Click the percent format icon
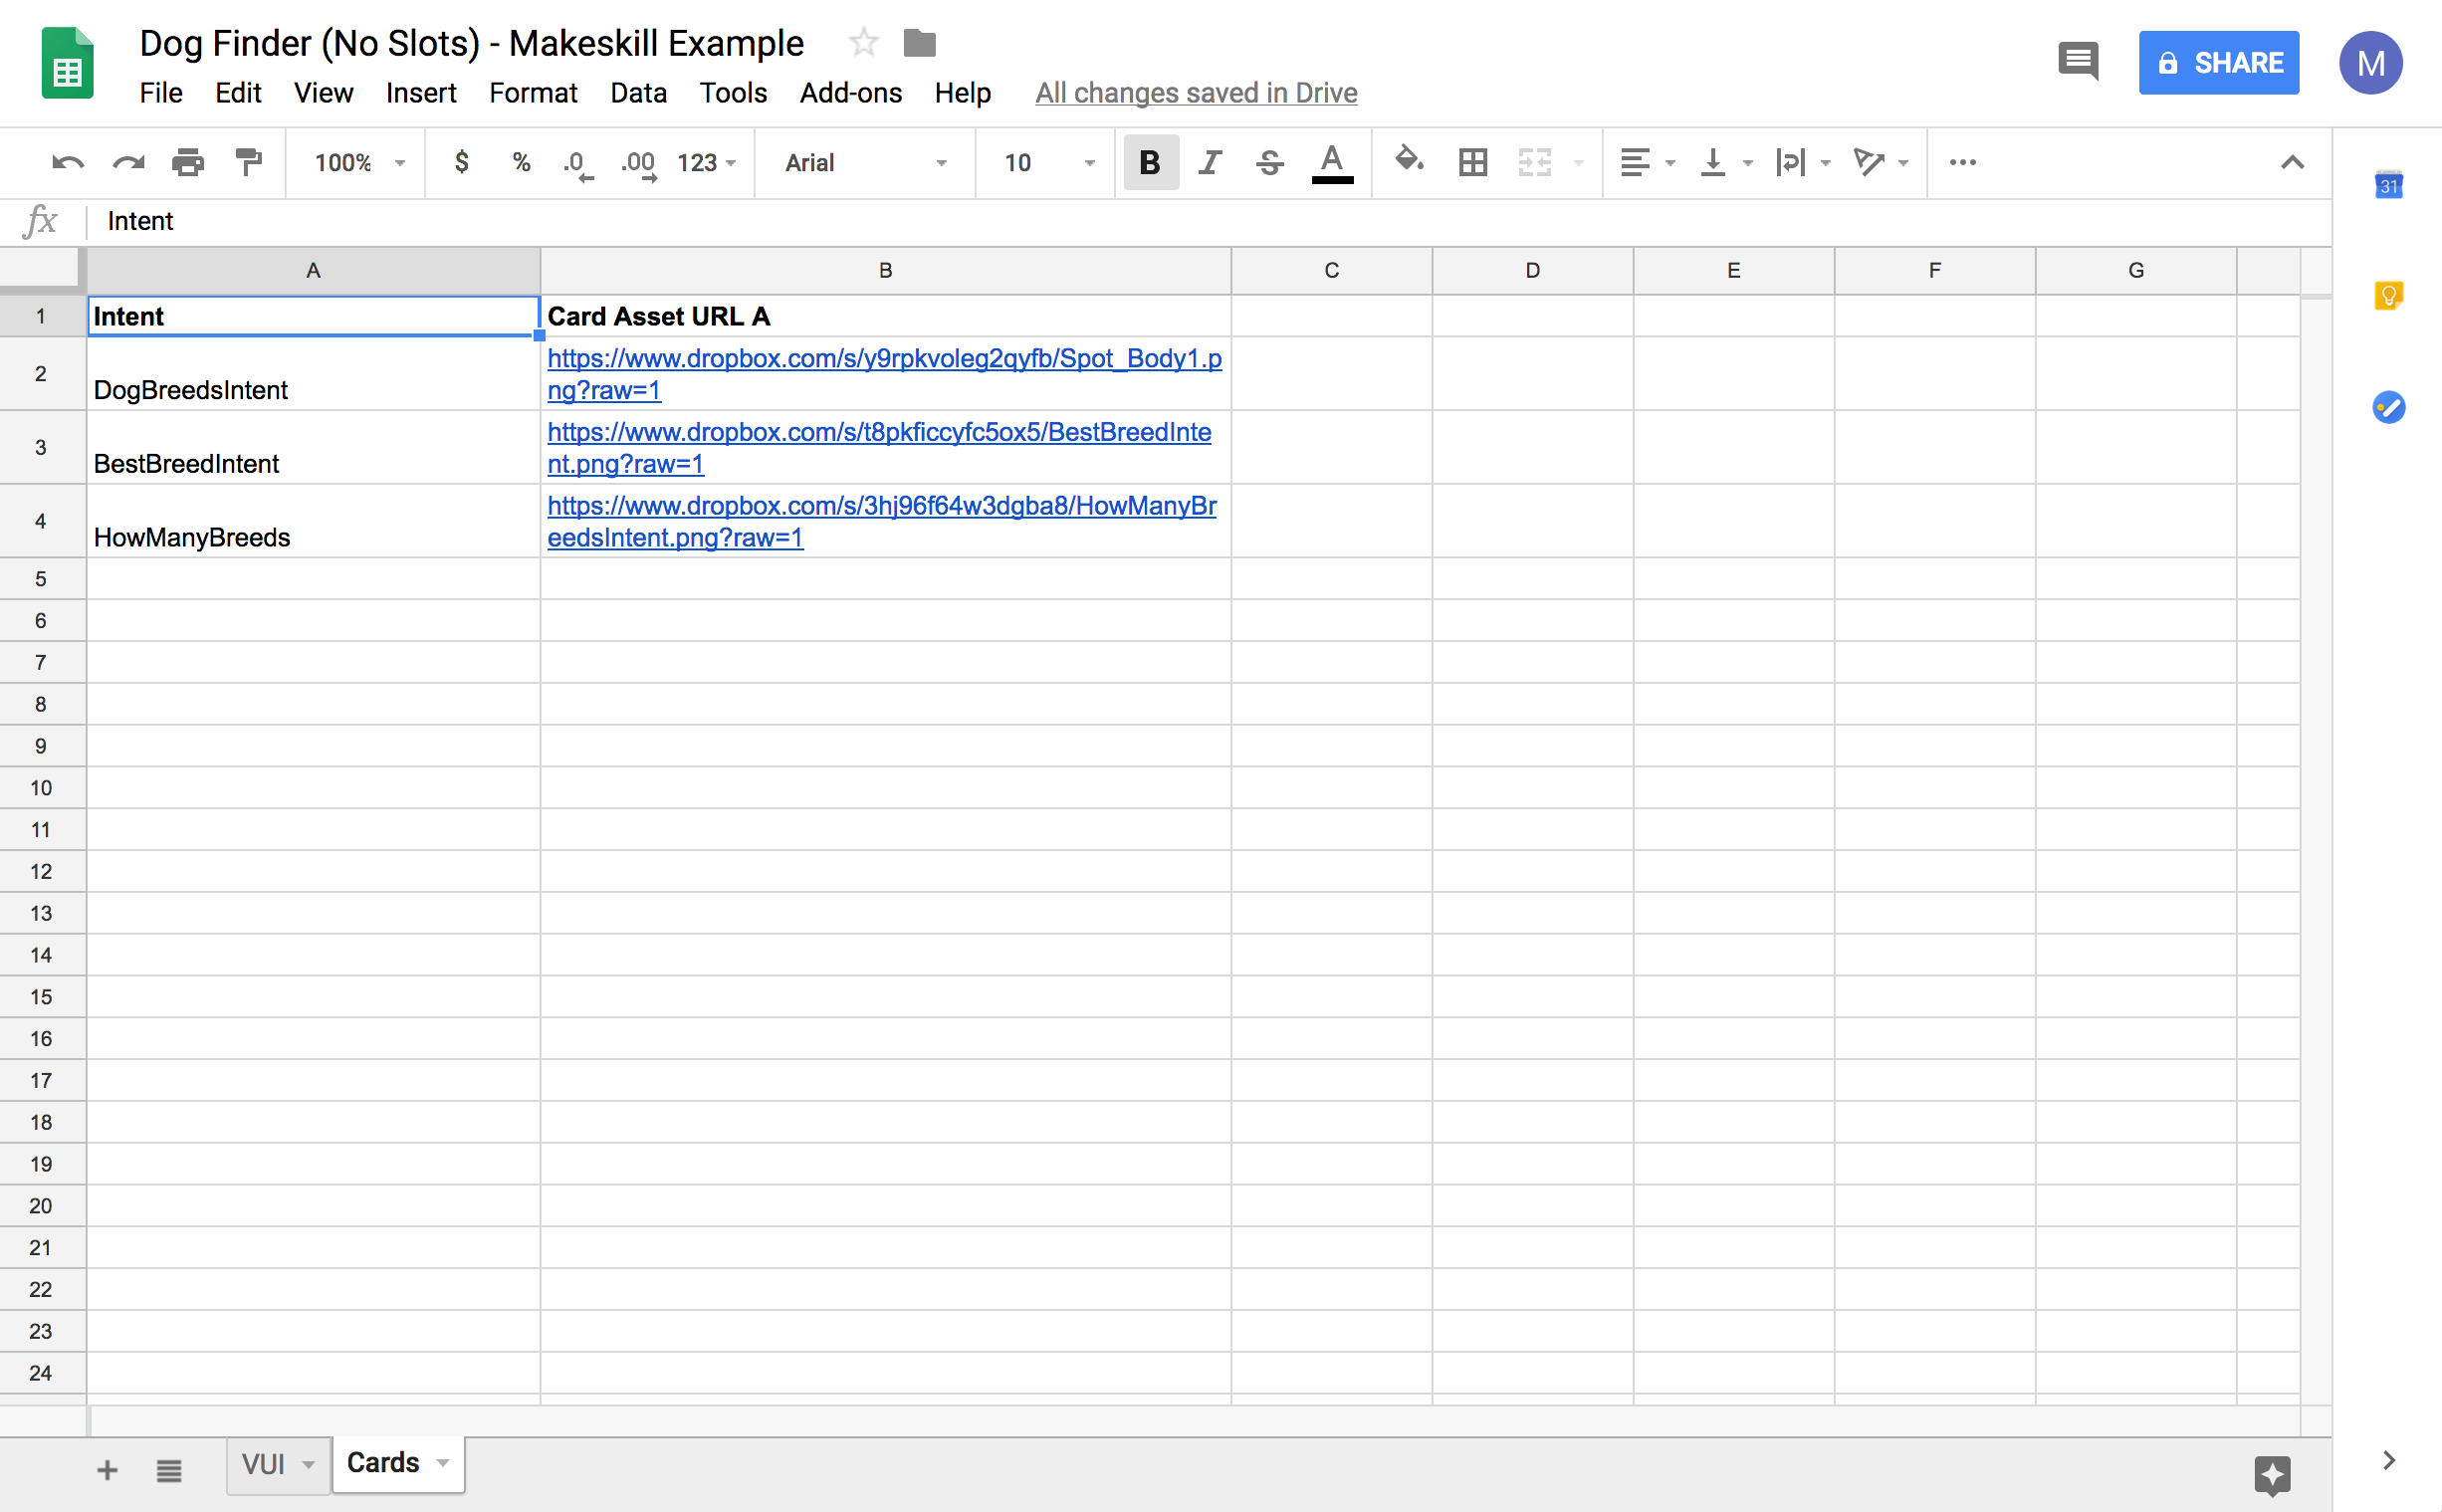 click(520, 162)
